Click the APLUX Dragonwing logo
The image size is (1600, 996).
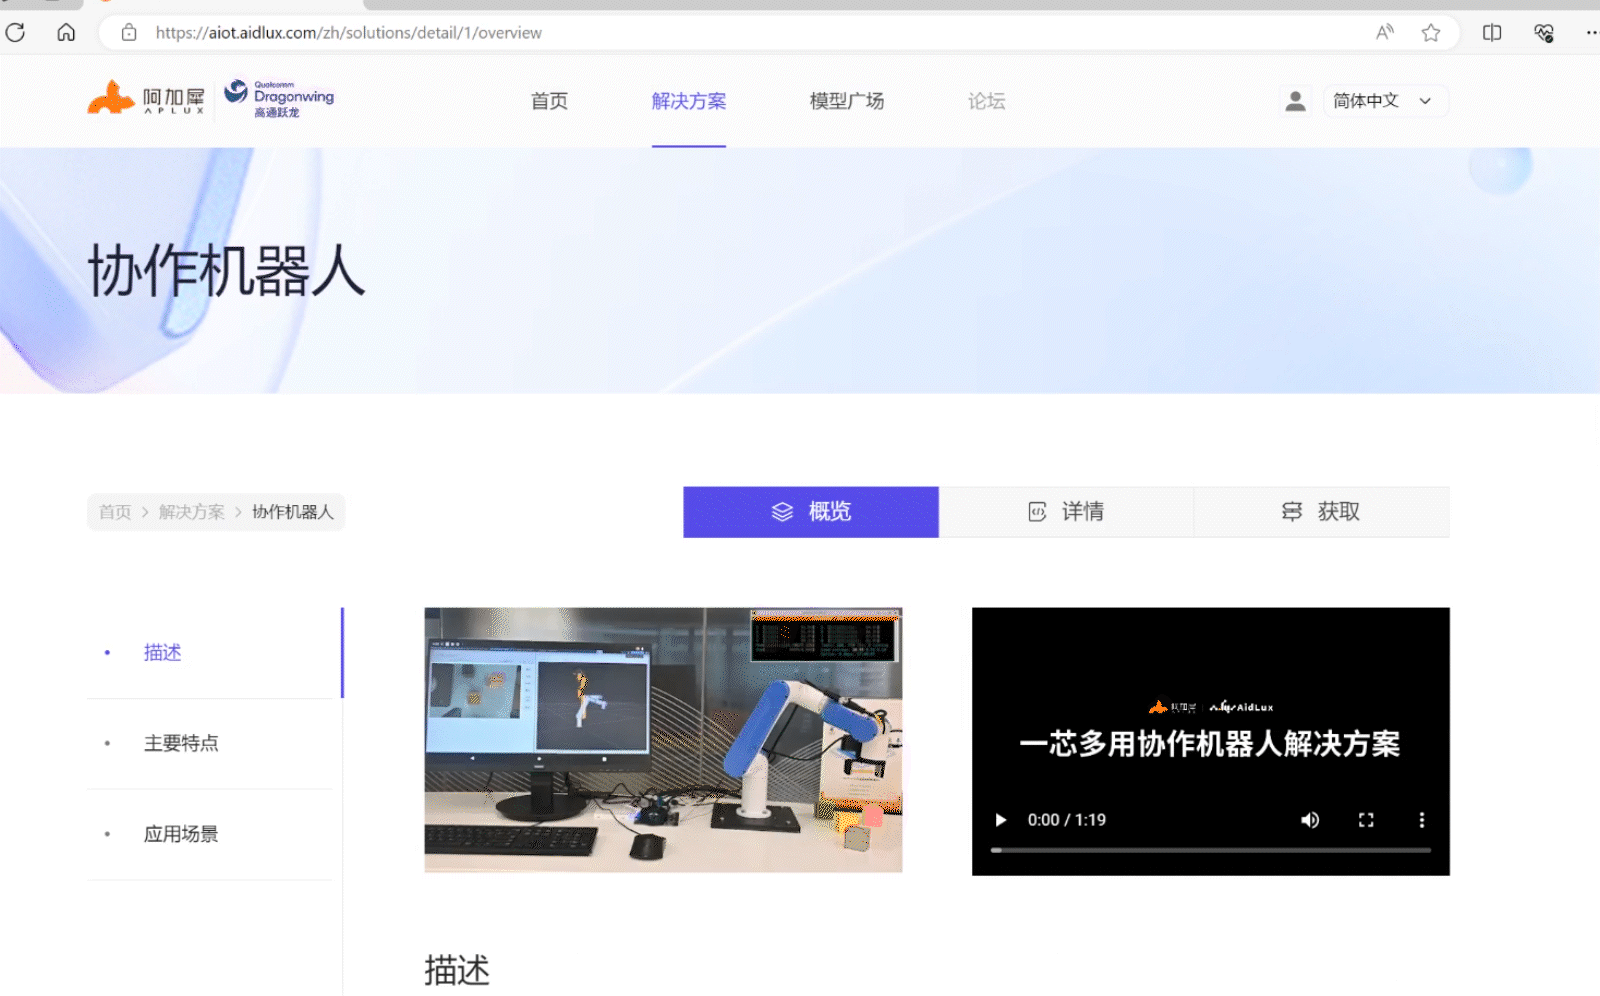click(211, 99)
